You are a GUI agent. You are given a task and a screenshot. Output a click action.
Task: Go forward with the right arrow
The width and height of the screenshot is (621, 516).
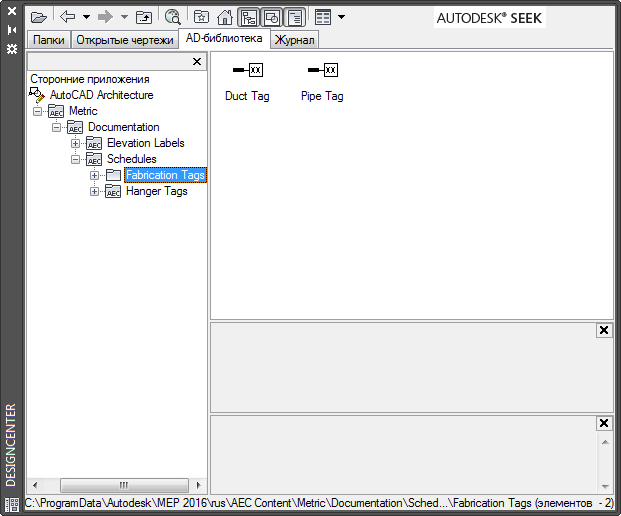tap(105, 17)
